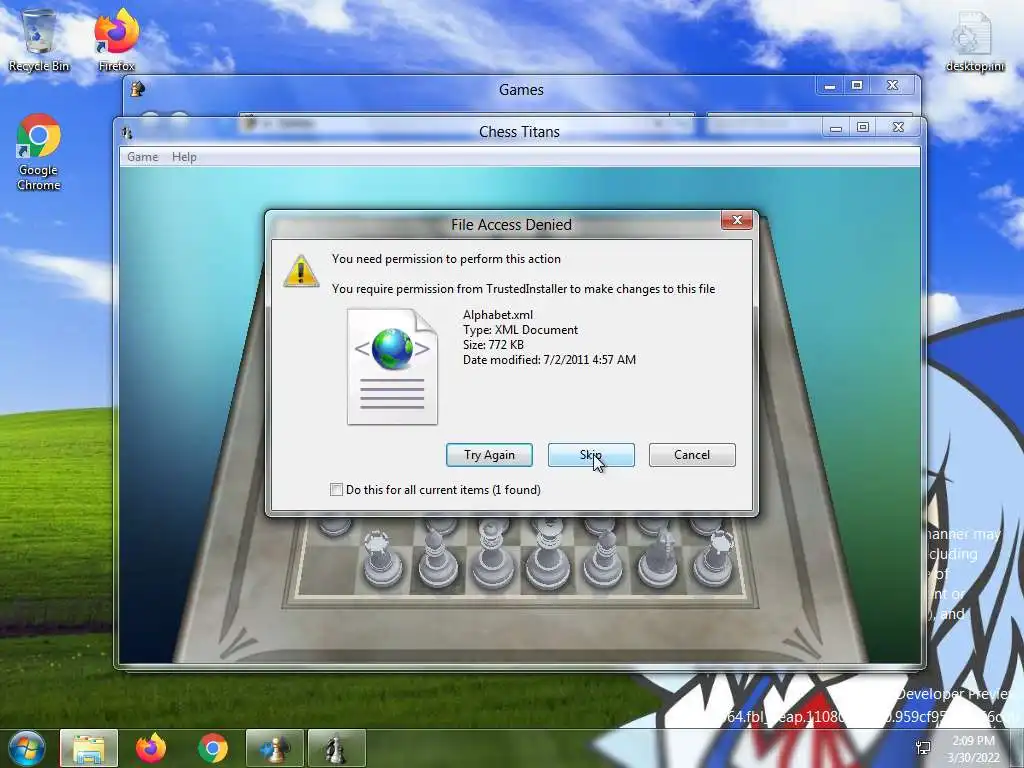This screenshot has width=1024, height=768.
Task: Click the Games window title bar icon
Action: 138,89
